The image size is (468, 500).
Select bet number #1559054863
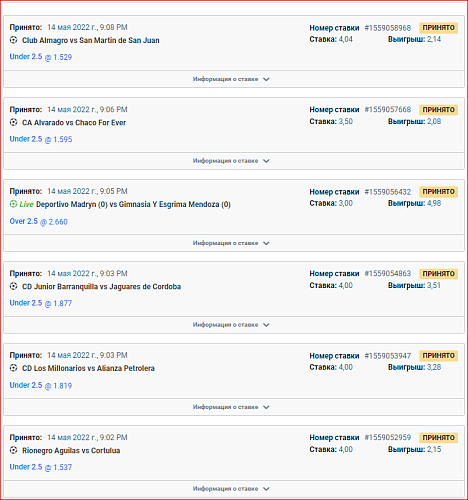point(388,274)
